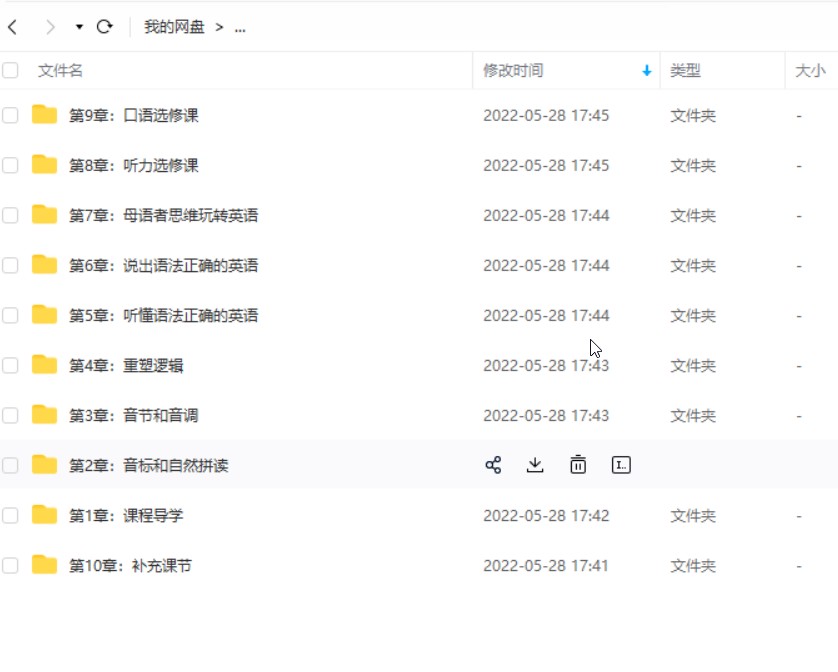Open folder name 第9章：口语选修课
The image size is (838, 672).
134,115
